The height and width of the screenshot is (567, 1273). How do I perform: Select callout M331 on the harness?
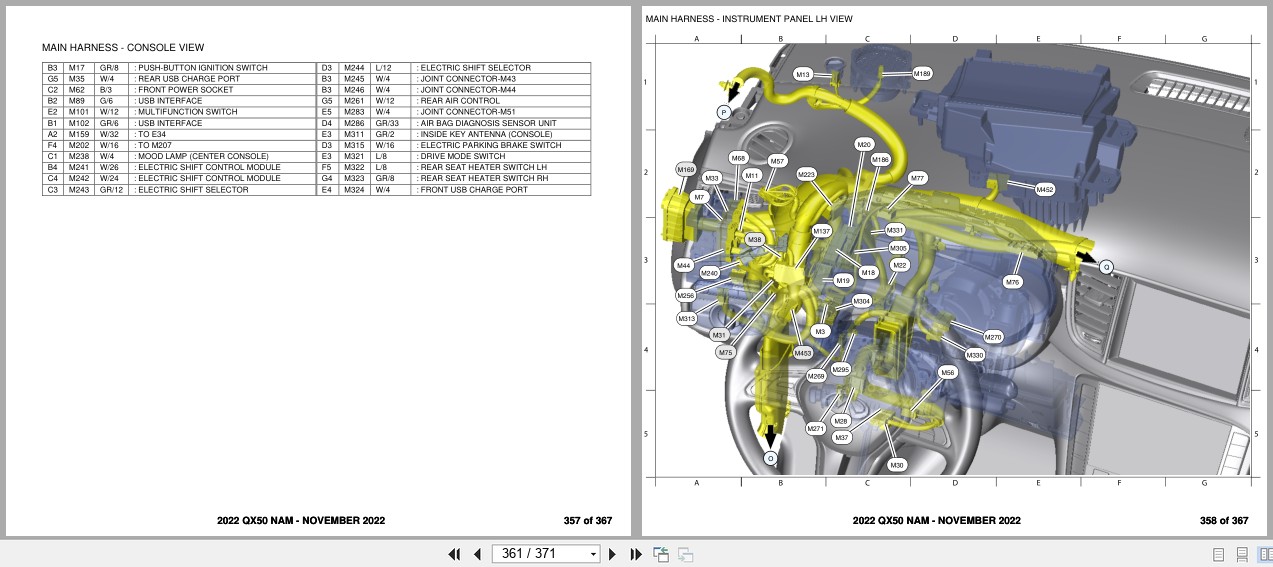pyautogui.click(x=895, y=230)
